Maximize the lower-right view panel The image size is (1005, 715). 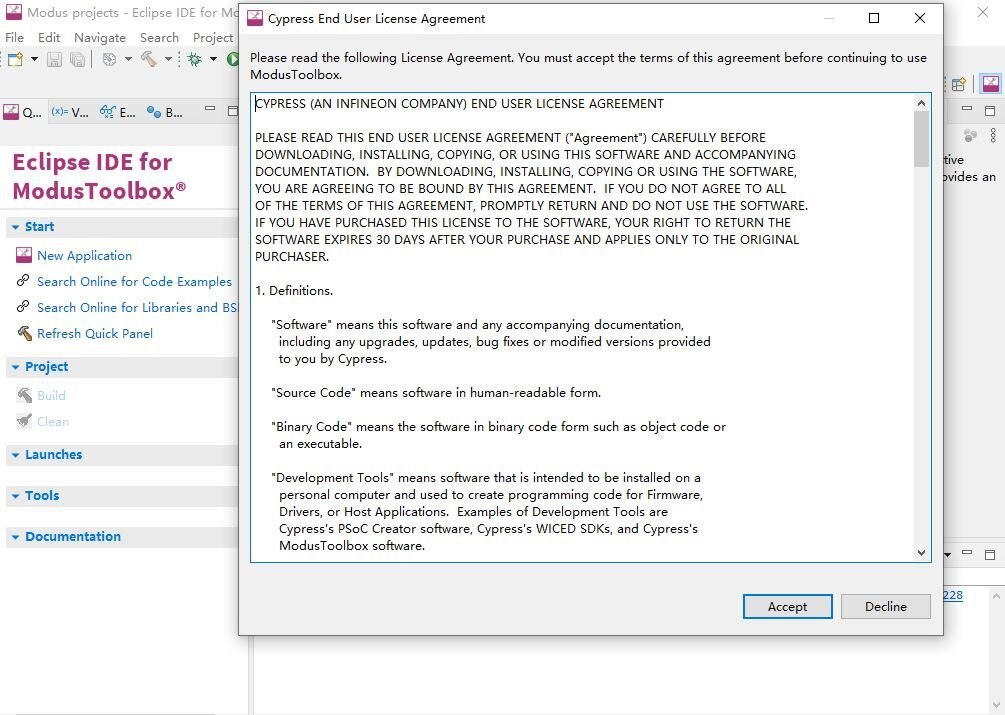tap(990, 555)
